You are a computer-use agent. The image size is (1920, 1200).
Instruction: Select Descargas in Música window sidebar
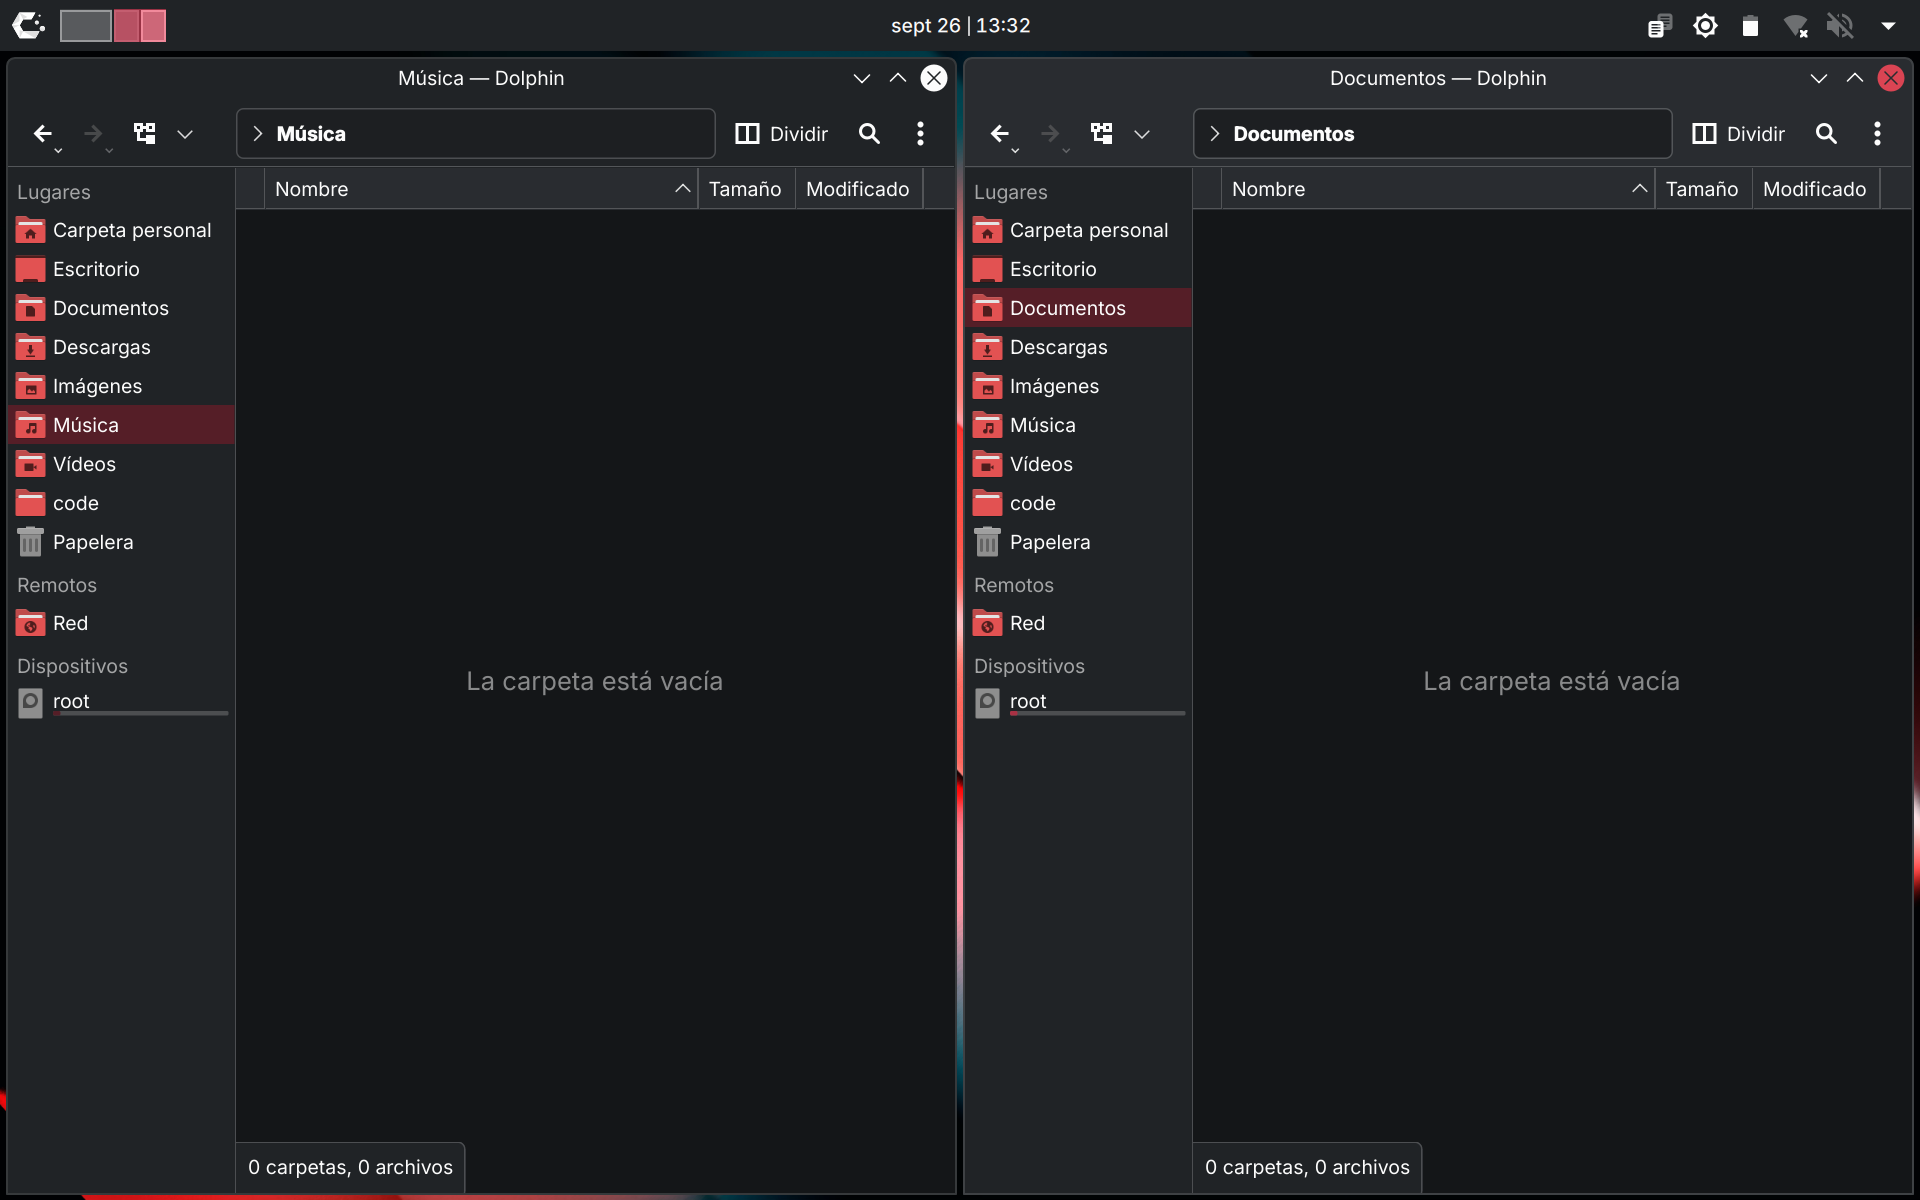coord(121,347)
